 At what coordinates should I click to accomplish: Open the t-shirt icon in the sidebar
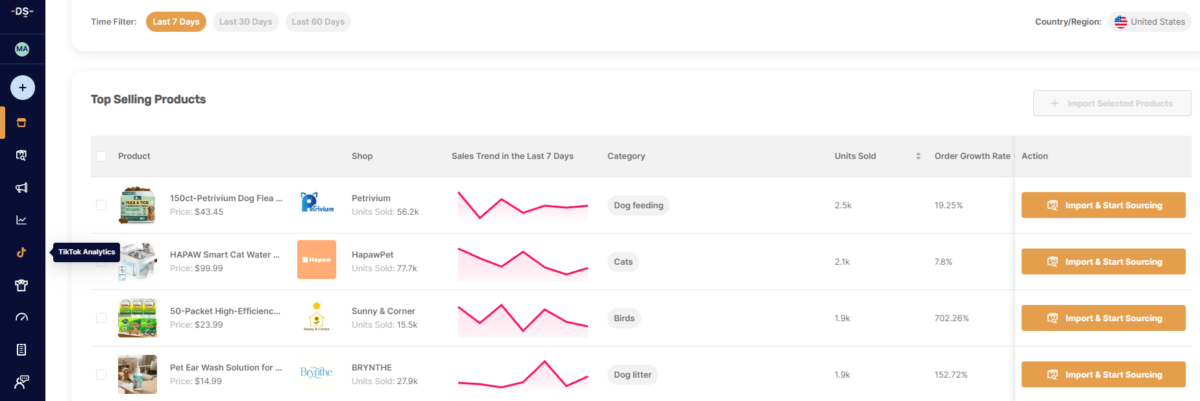(22, 285)
